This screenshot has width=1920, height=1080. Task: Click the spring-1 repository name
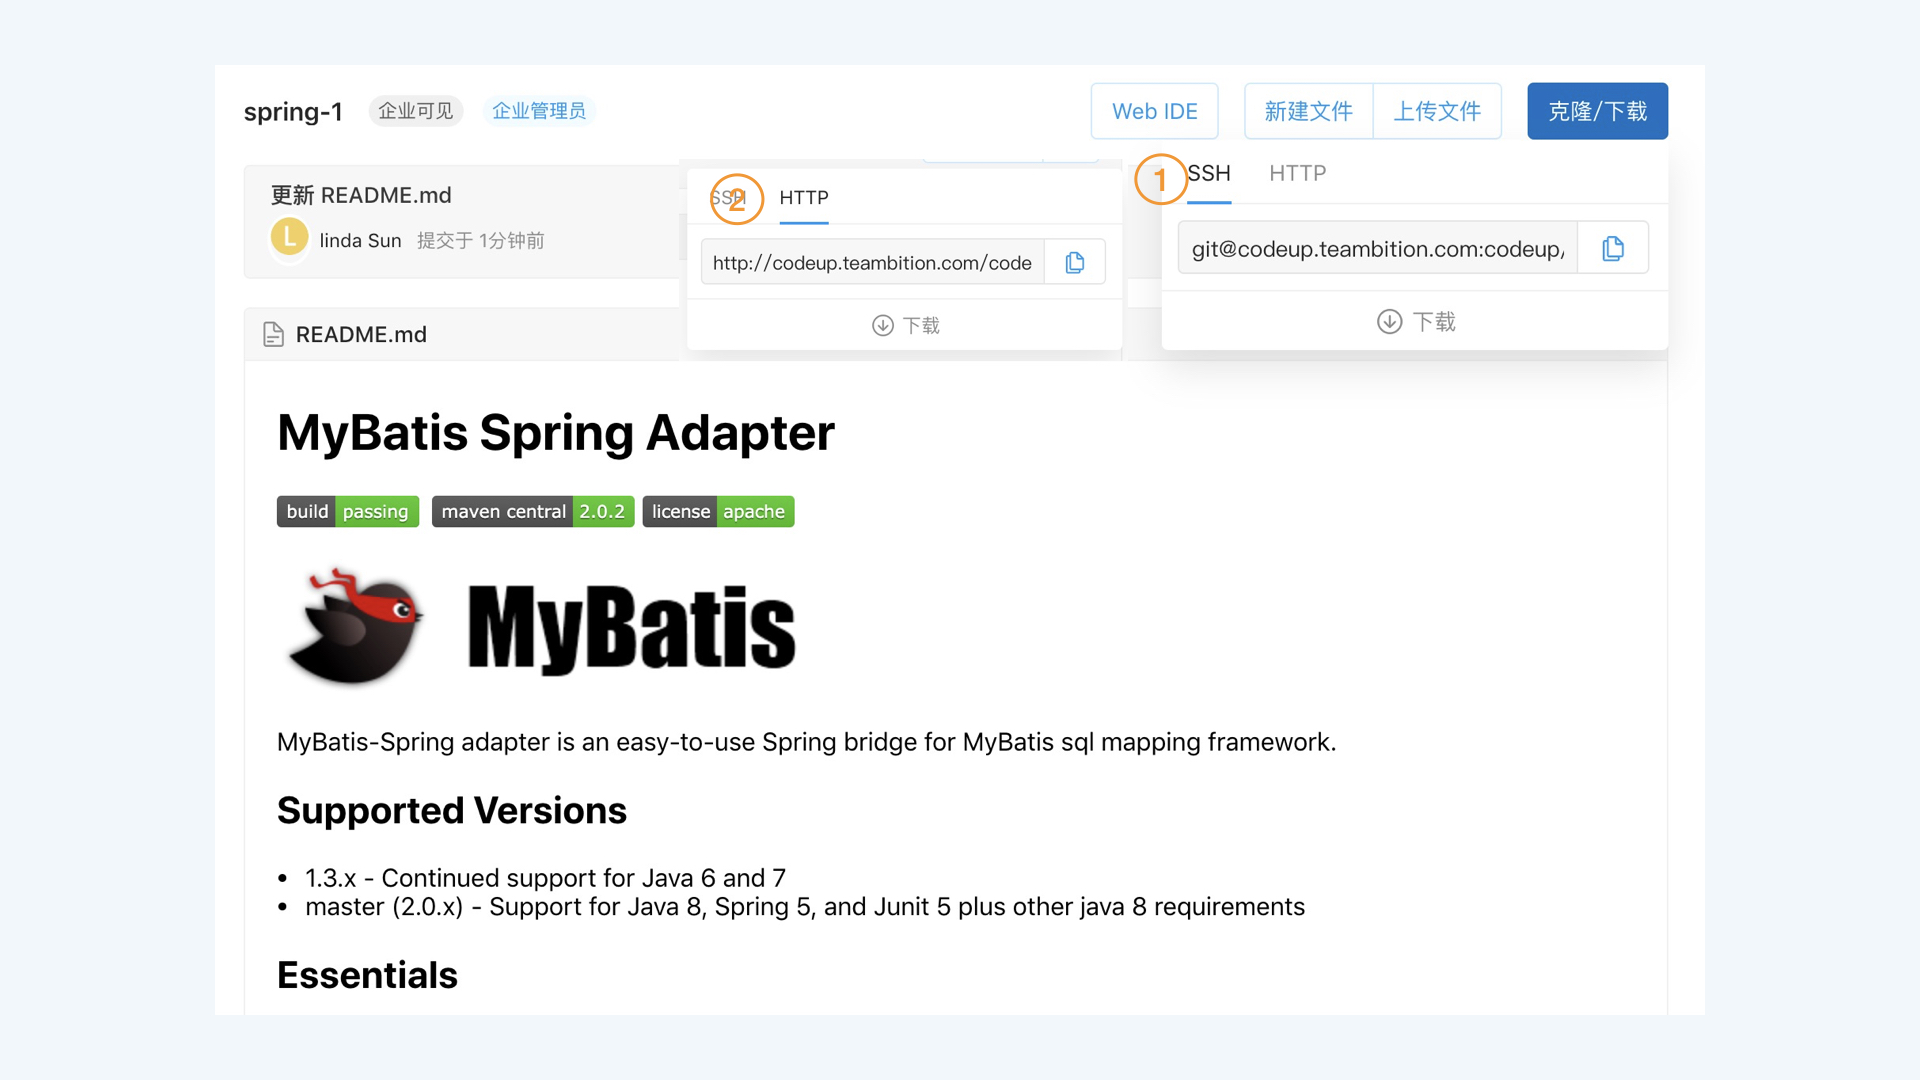click(x=293, y=111)
